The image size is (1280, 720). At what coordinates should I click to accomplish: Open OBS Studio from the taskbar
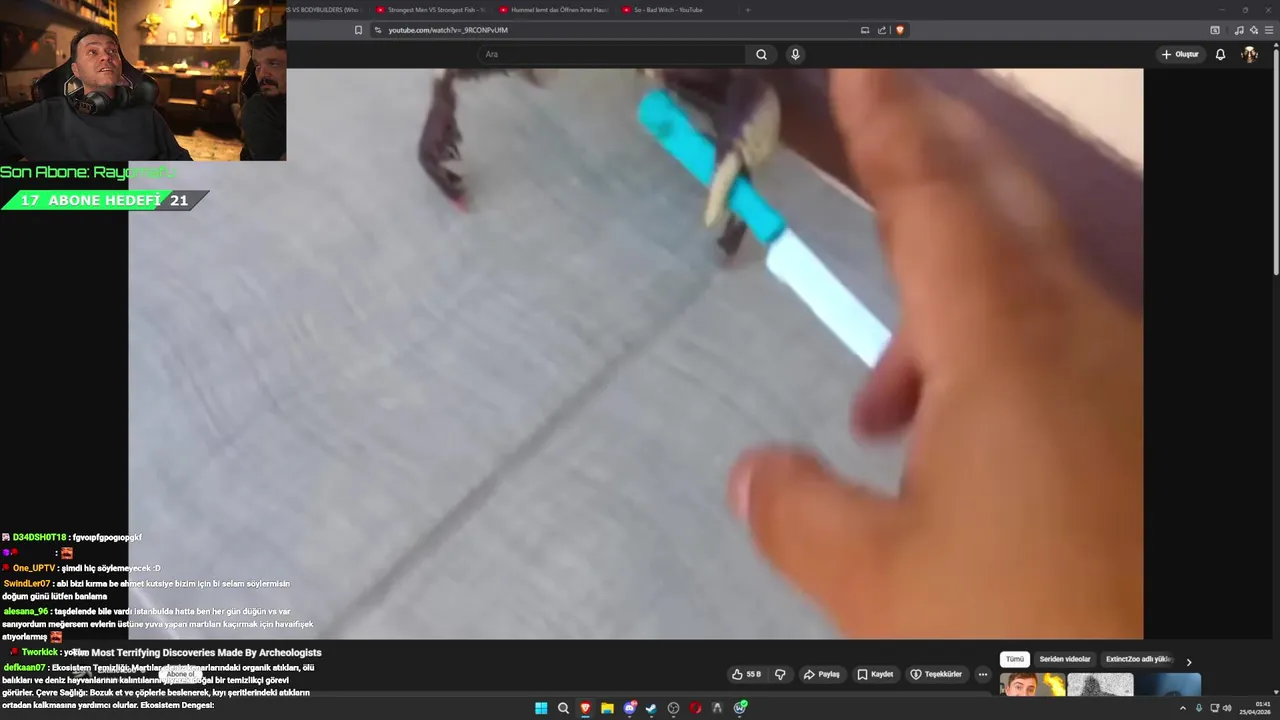pyautogui.click(x=673, y=708)
